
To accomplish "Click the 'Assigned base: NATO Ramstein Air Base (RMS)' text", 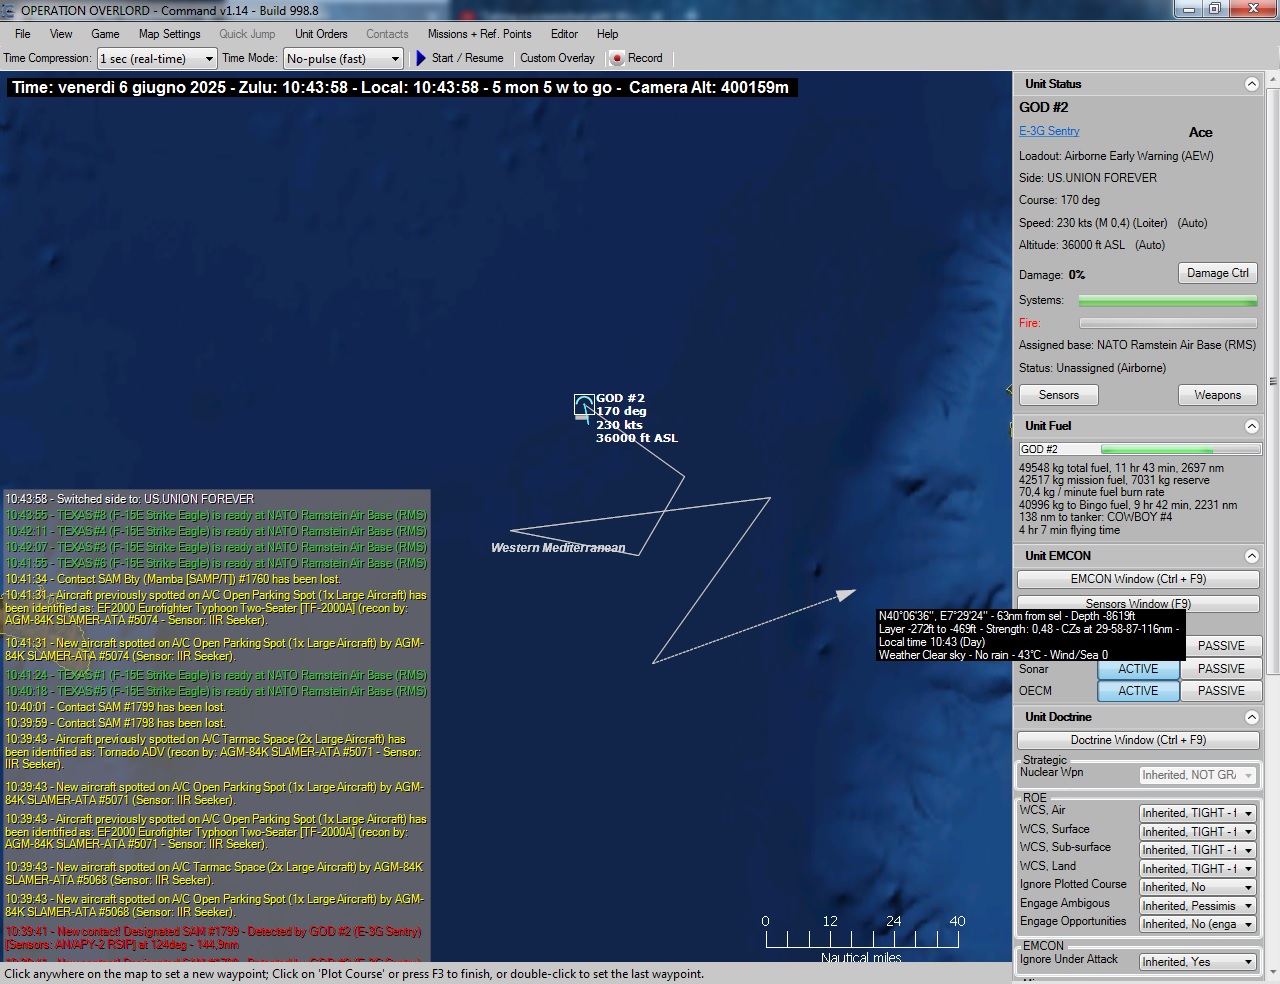I will point(1137,345).
